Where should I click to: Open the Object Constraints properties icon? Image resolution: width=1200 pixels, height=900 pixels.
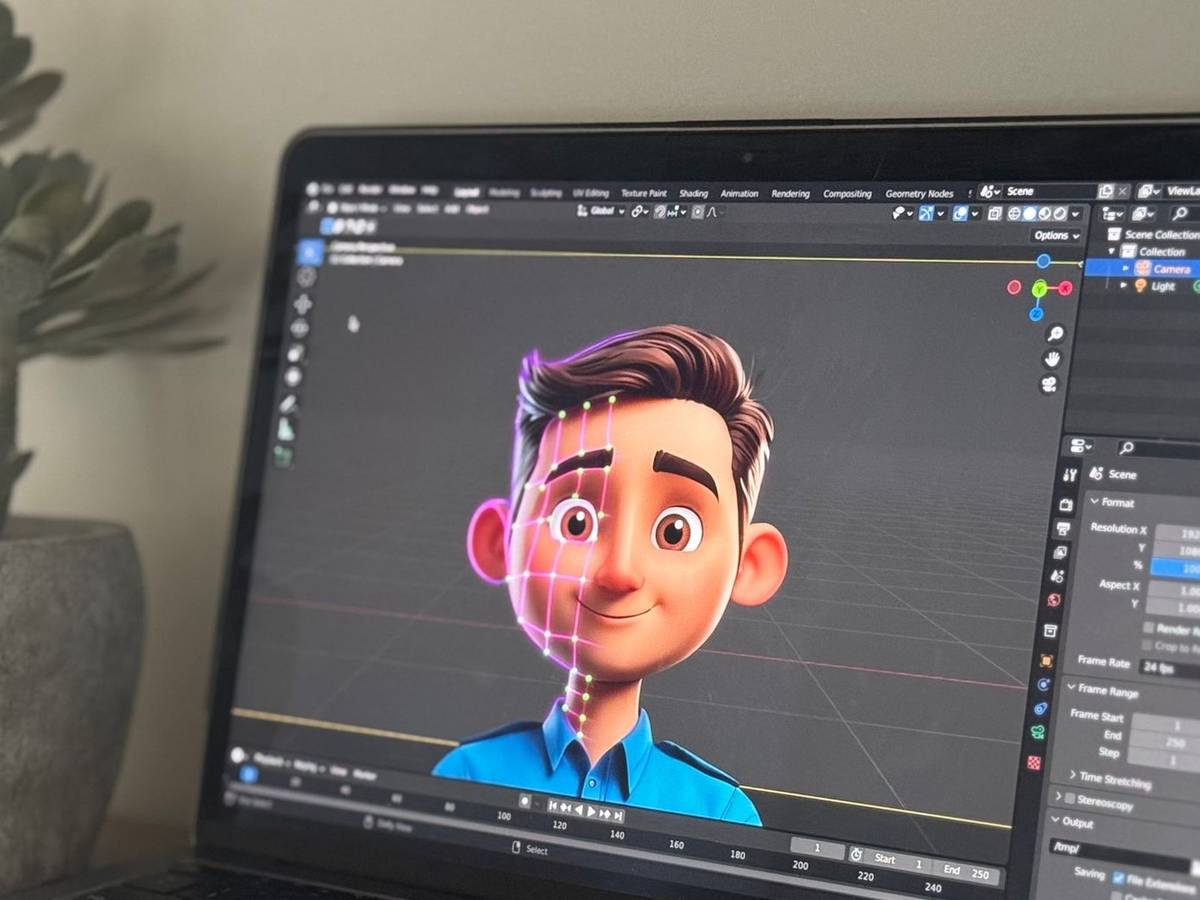pyautogui.click(x=1041, y=709)
